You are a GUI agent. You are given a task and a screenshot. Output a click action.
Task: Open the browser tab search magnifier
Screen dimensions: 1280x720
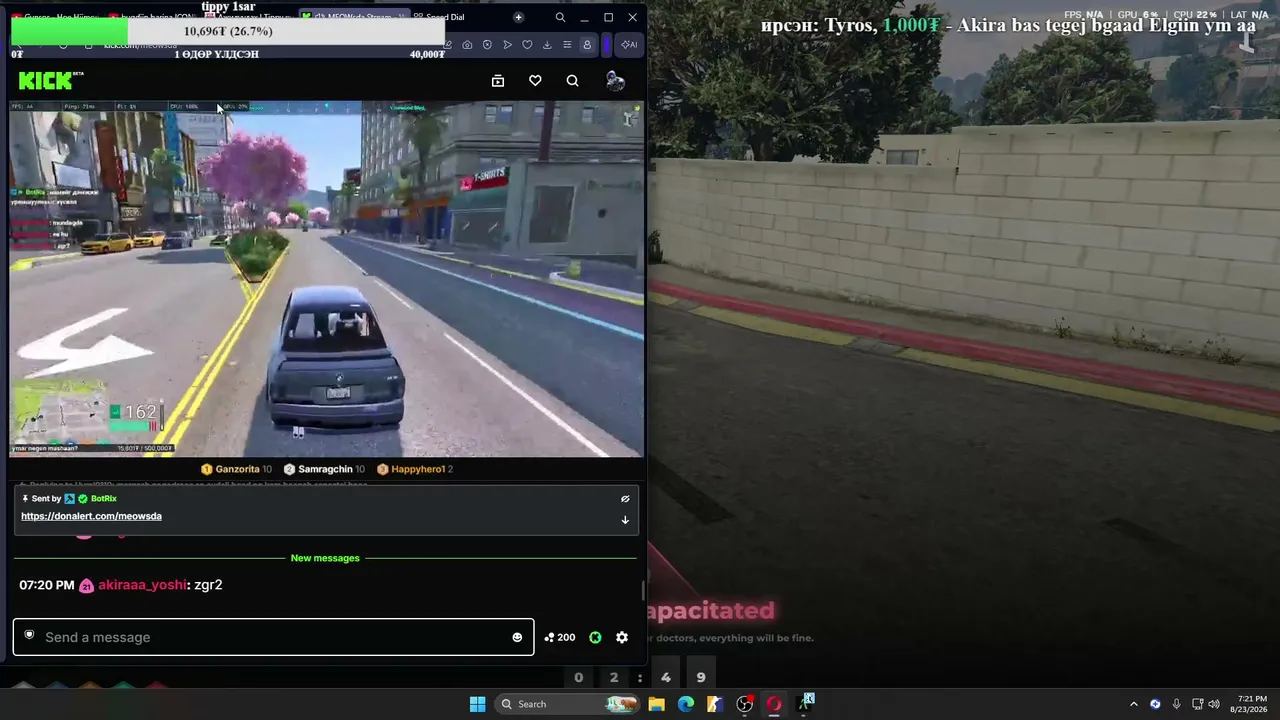[x=560, y=17]
